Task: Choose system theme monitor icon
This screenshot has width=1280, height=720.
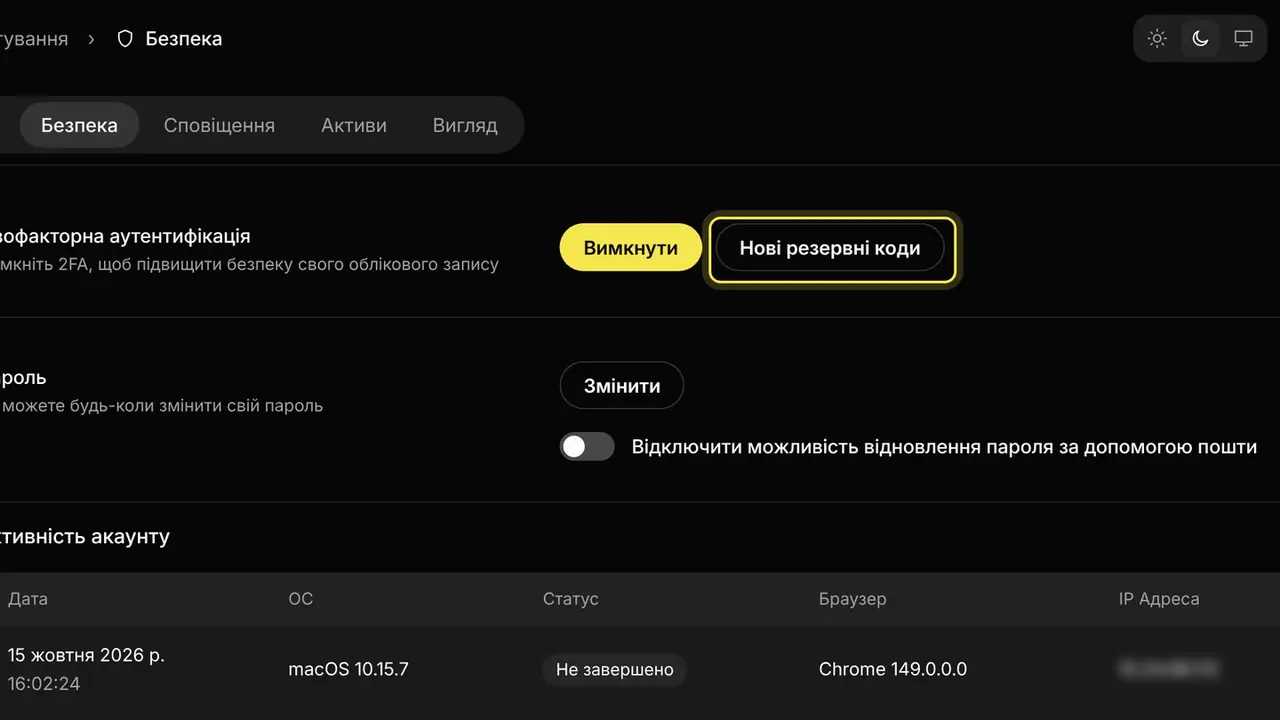Action: (1244, 39)
